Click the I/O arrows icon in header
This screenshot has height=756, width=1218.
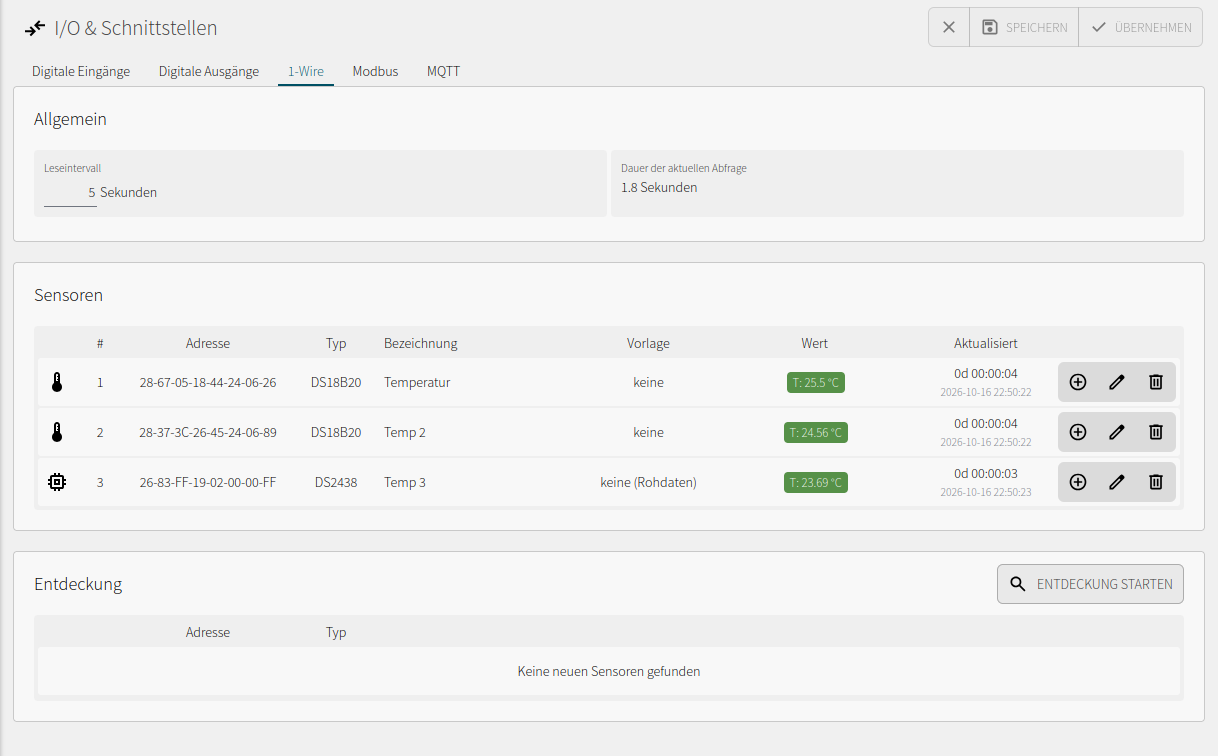coord(35,28)
